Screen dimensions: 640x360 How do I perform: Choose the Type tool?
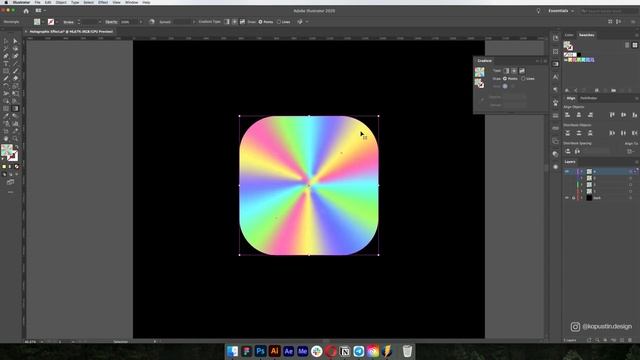coord(6,64)
